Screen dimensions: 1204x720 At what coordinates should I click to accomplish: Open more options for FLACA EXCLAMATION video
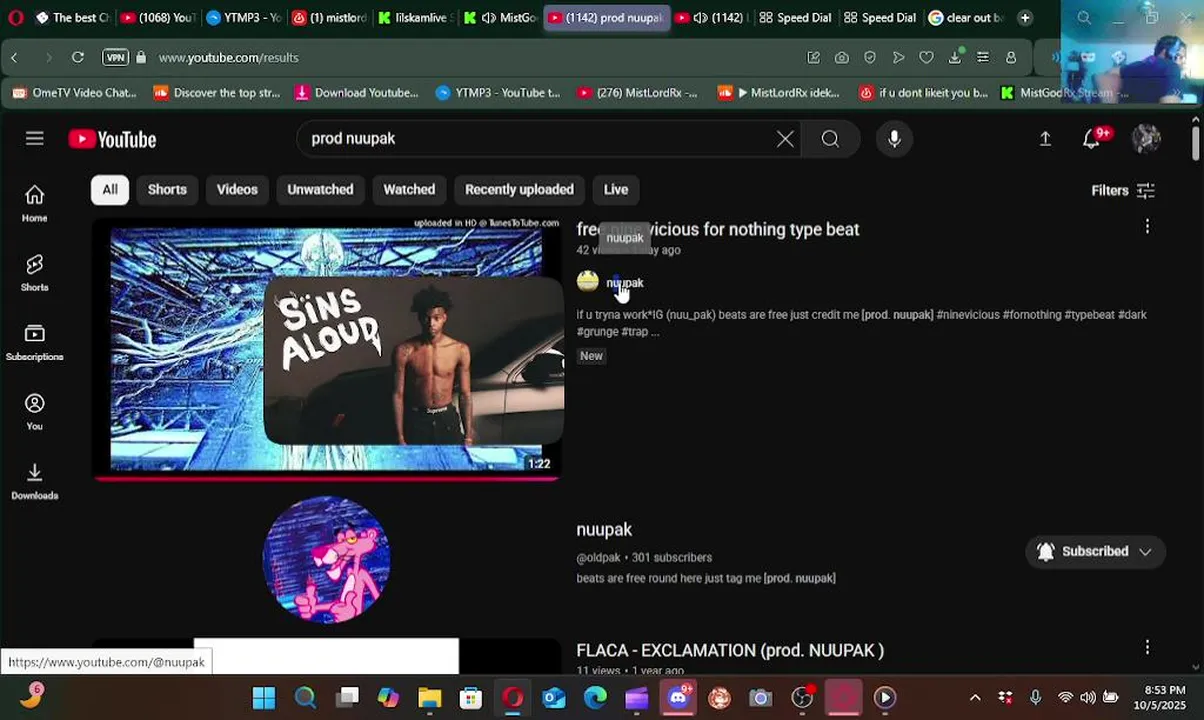1147,648
